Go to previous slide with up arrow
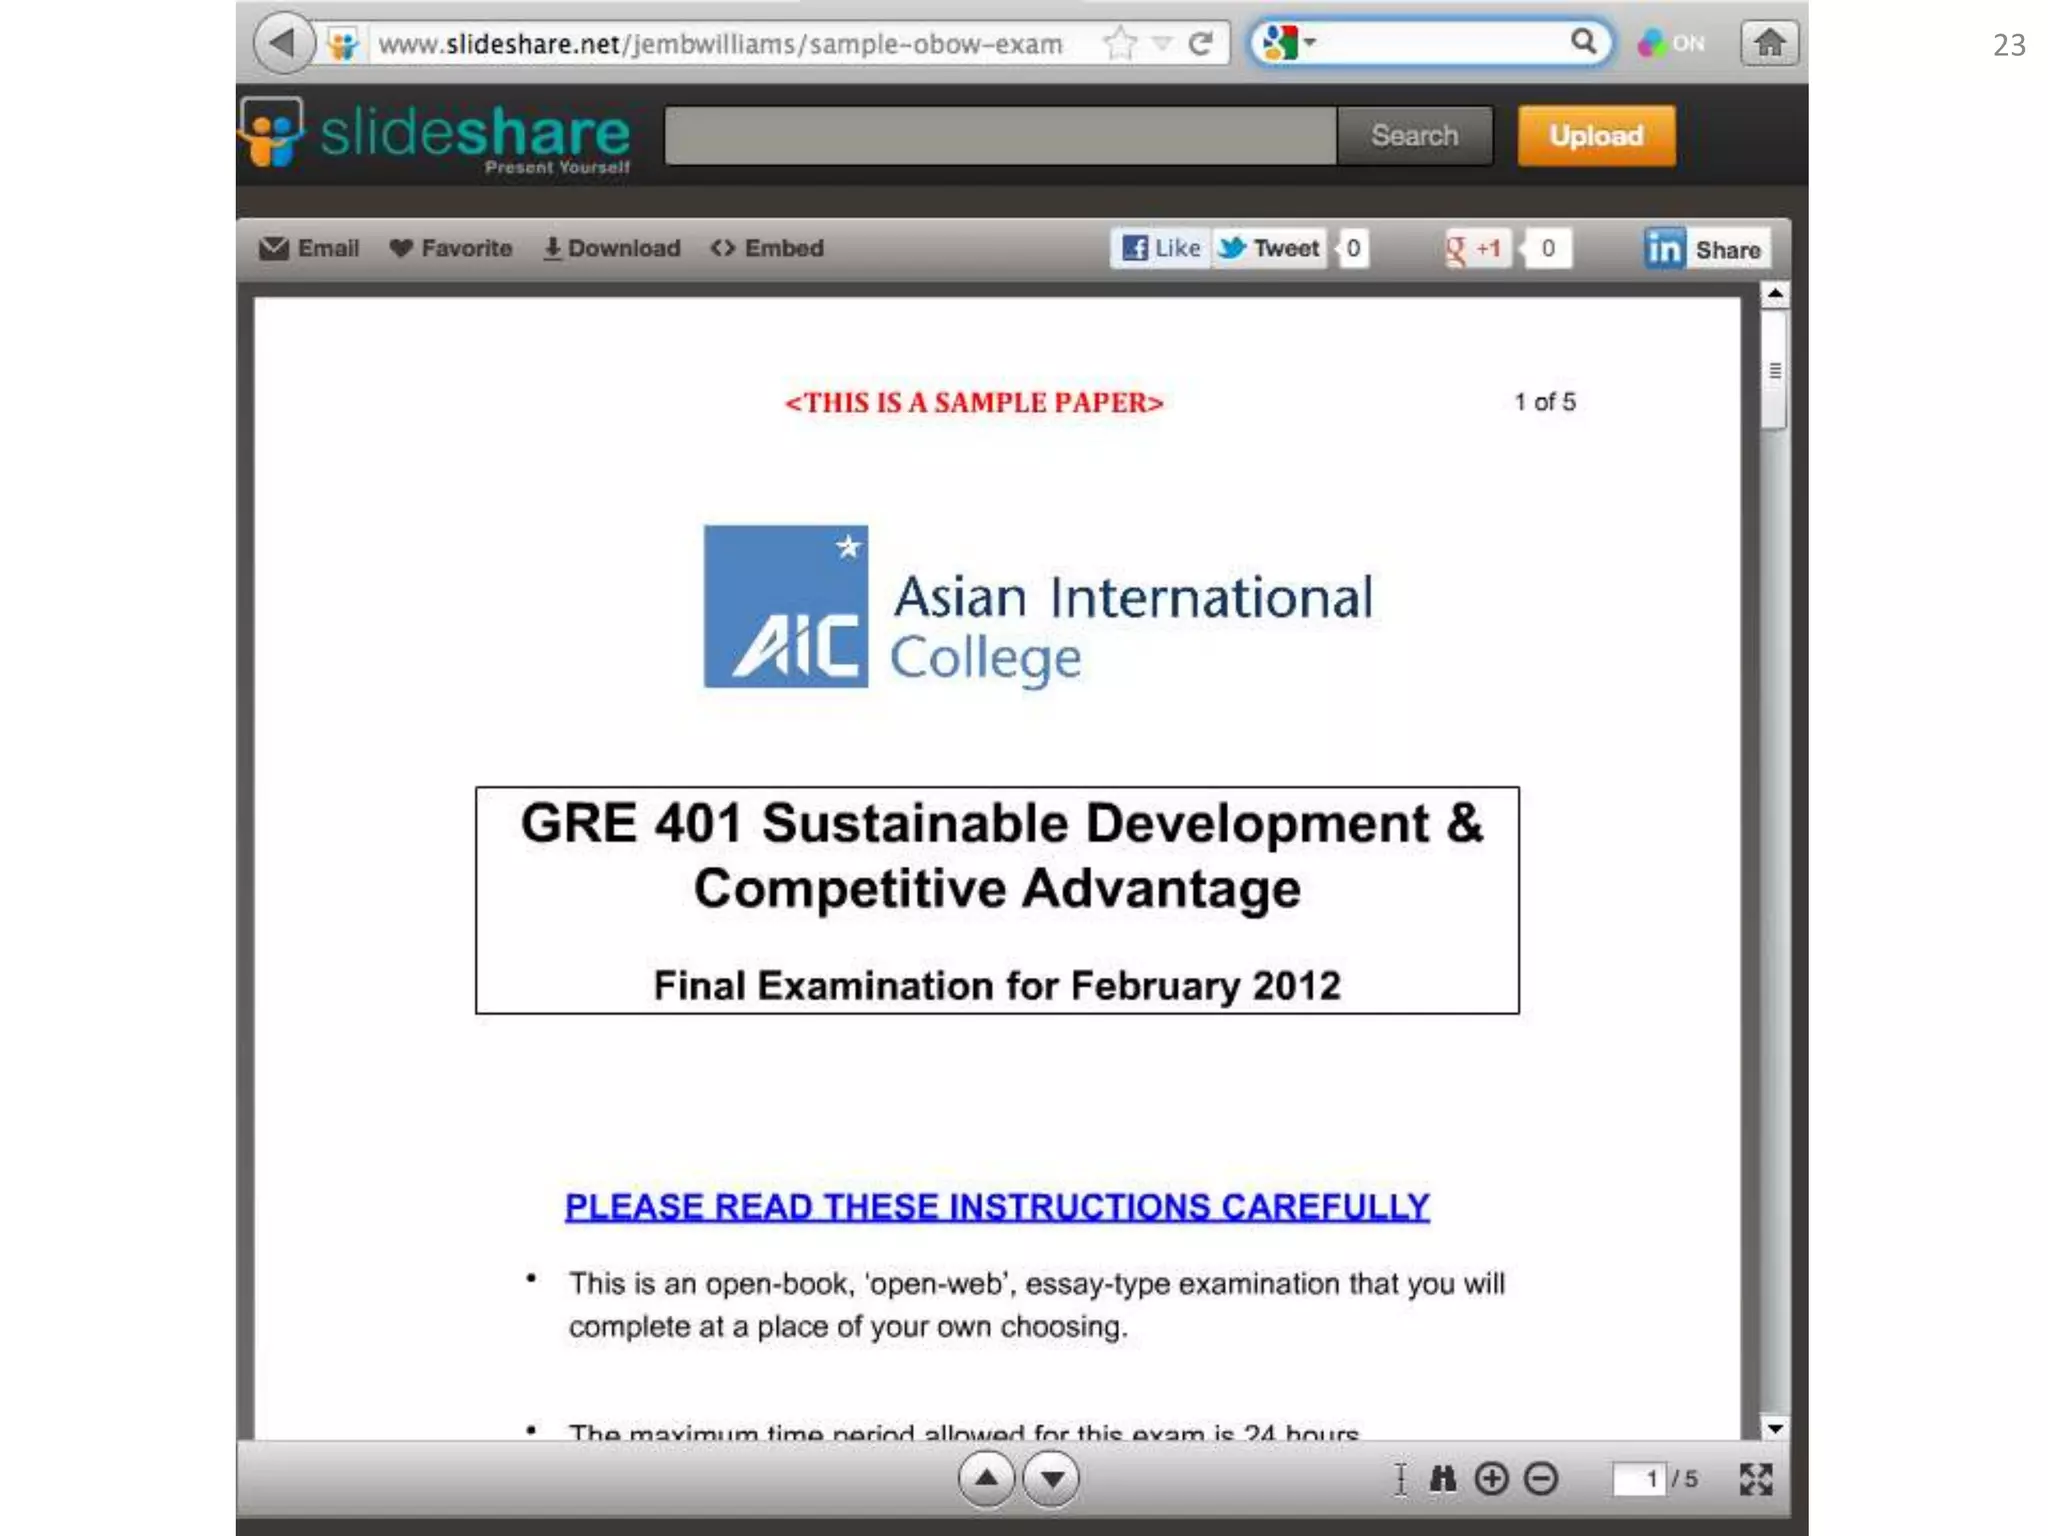Viewport: 2048px width, 1536px height. tap(986, 1478)
